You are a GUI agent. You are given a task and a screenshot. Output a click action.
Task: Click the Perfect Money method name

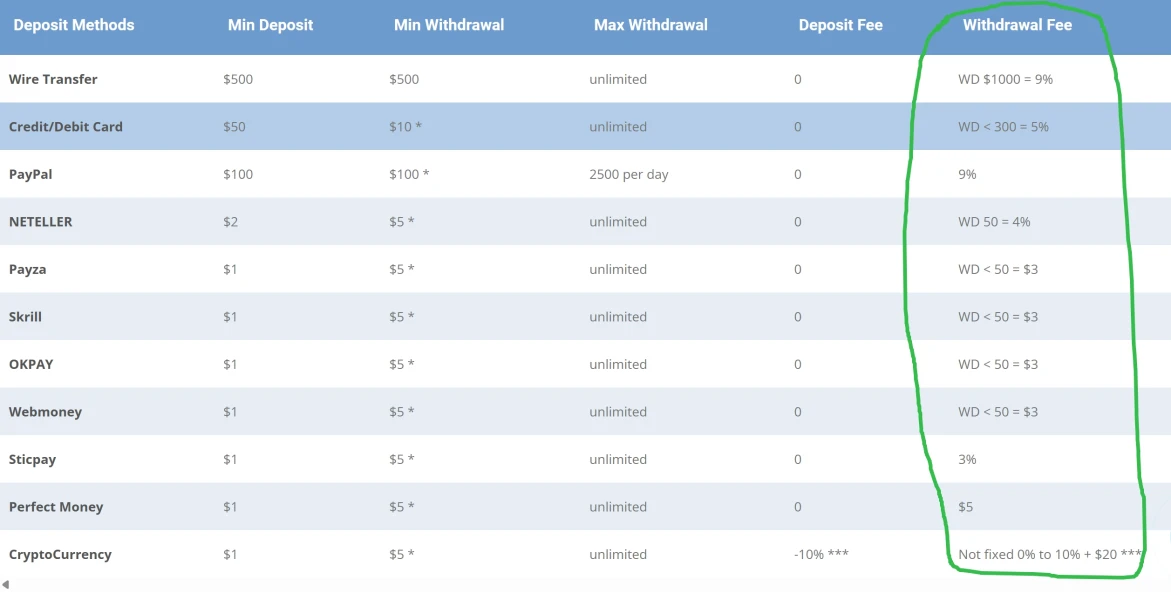click(56, 507)
